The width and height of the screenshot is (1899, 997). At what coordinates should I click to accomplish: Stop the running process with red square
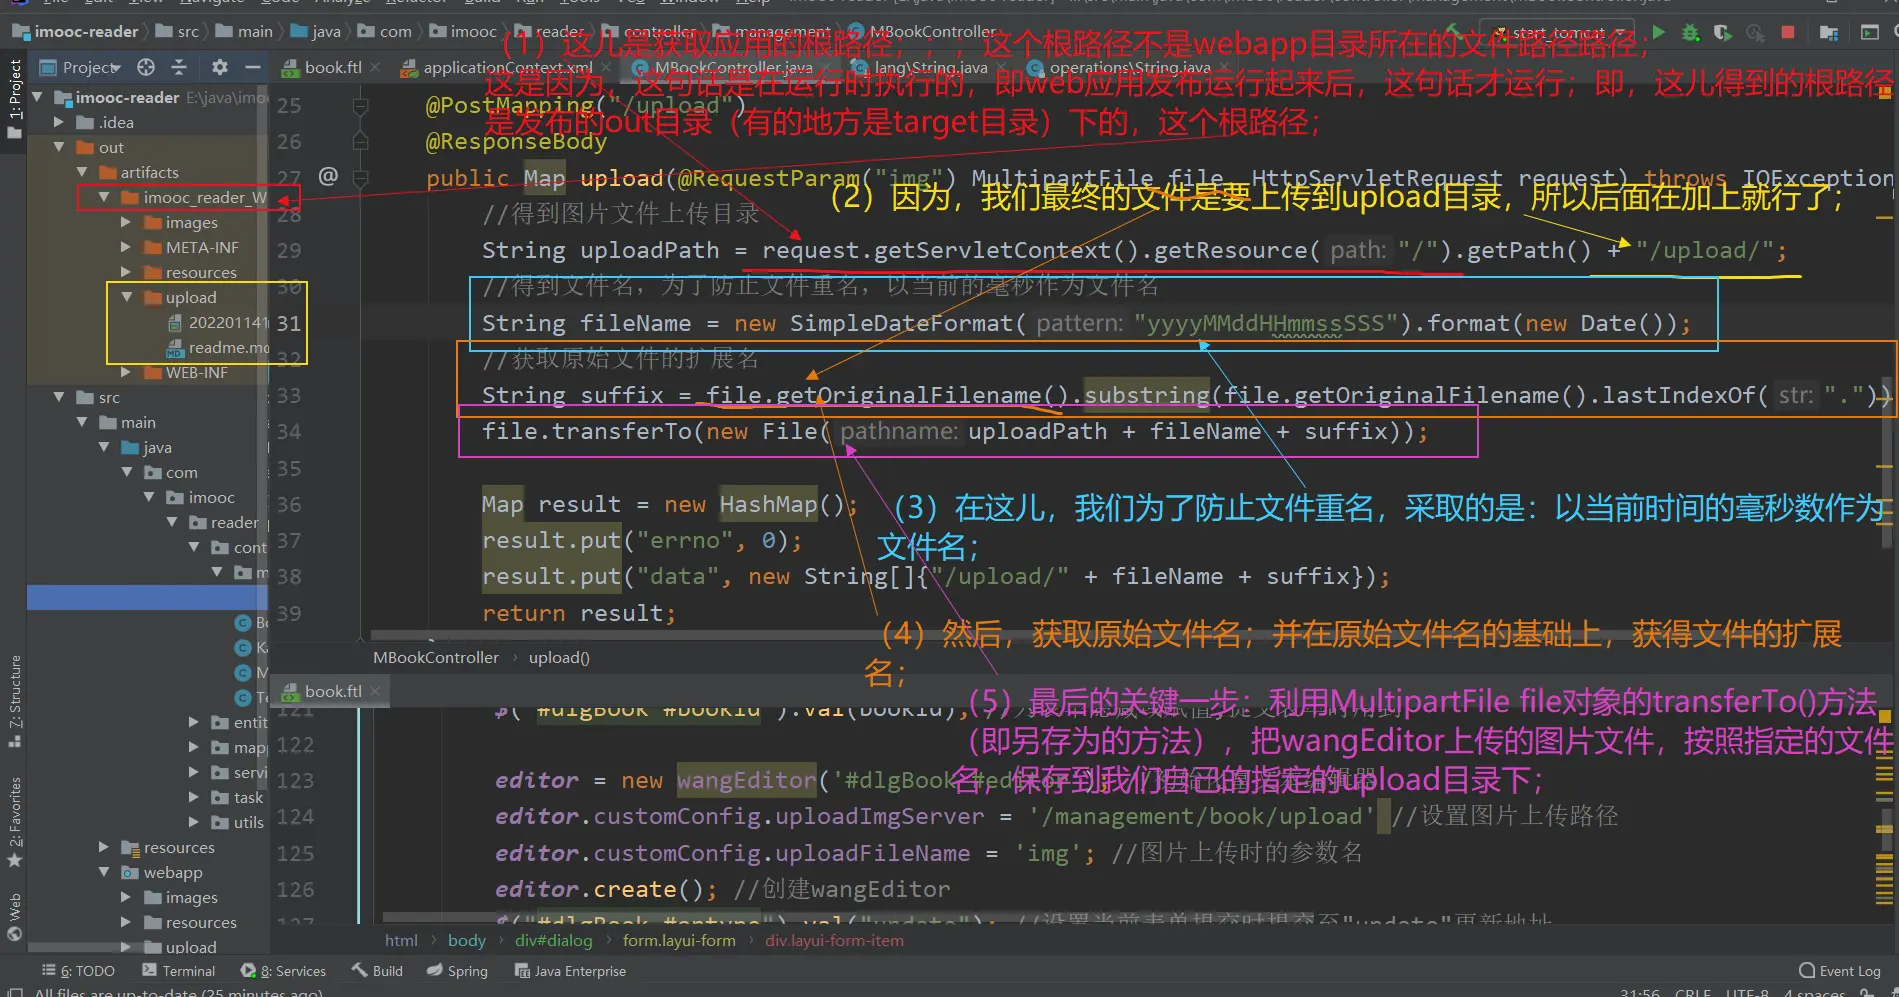click(1788, 32)
